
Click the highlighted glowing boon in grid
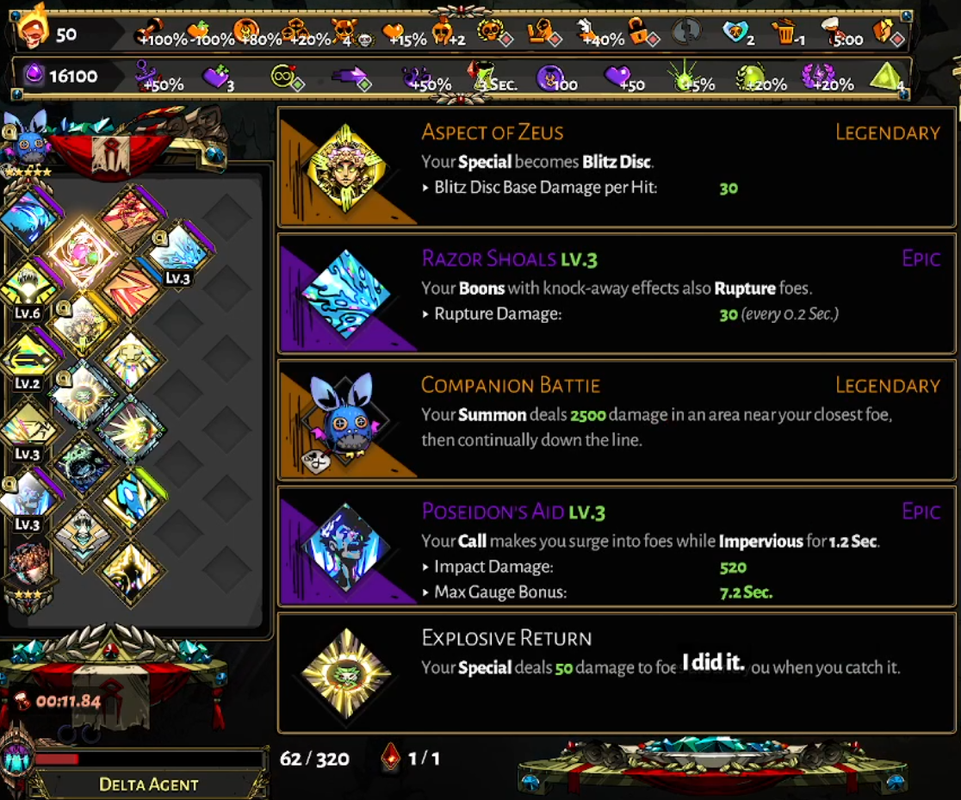(83, 253)
